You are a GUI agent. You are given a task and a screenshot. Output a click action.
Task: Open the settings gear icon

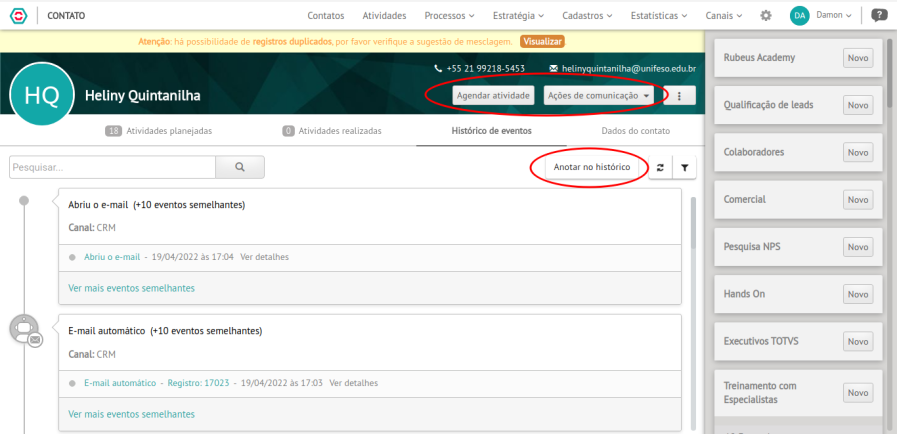765,16
